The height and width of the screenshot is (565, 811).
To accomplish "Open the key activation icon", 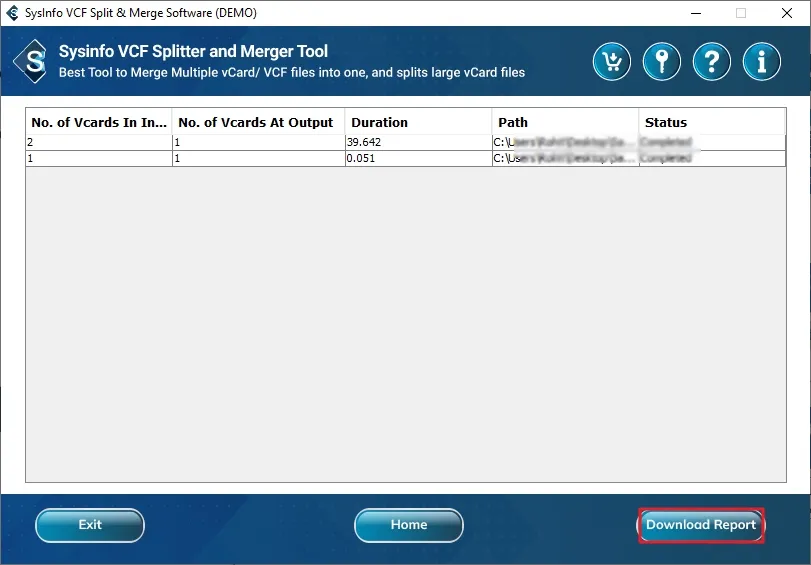I will (x=662, y=62).
